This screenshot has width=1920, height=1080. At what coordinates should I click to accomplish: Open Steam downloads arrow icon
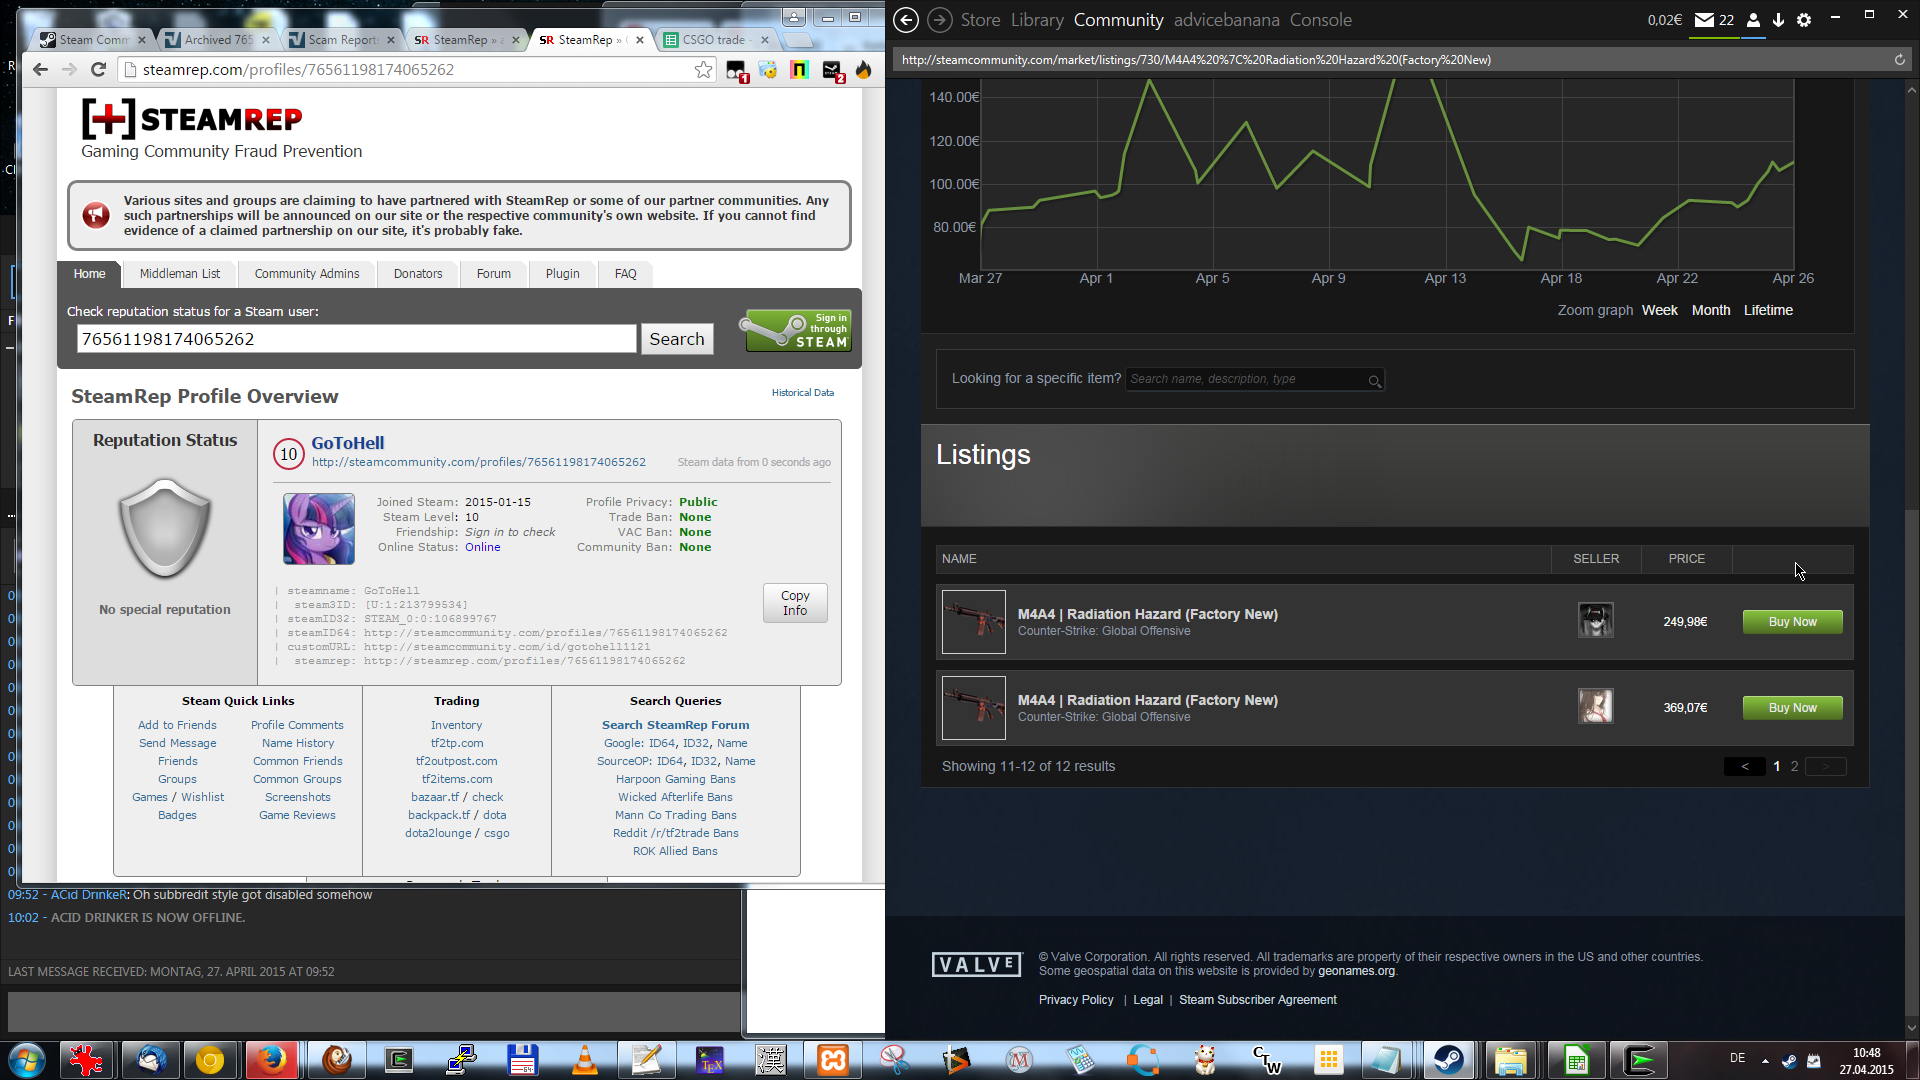(1778, 20)
